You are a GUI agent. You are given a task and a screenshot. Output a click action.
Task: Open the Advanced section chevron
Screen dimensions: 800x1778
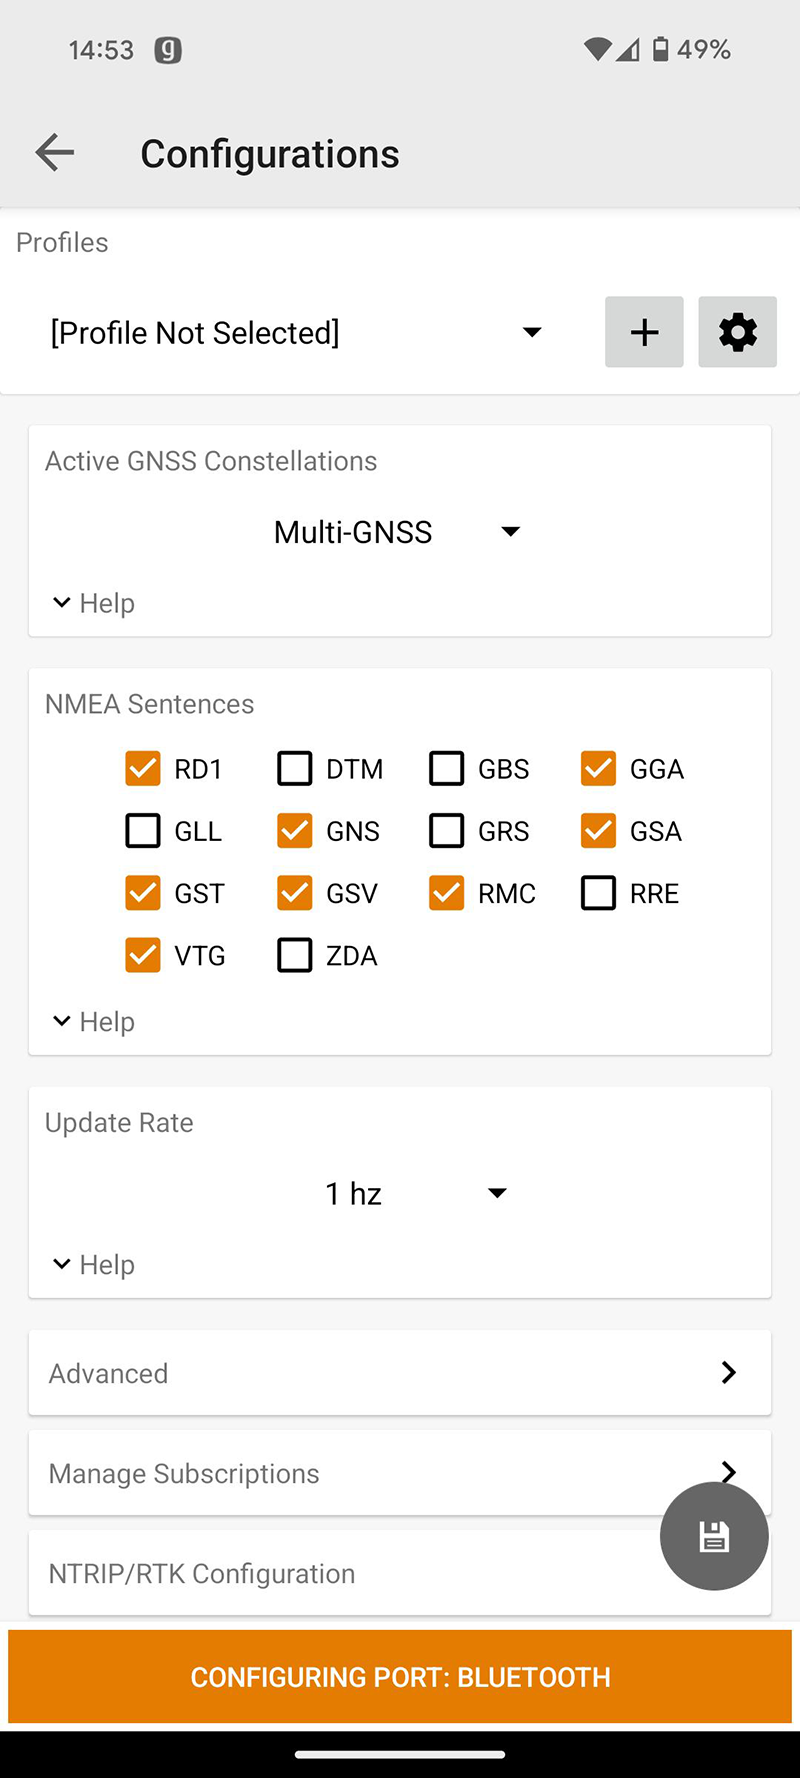click(728, 1373)
